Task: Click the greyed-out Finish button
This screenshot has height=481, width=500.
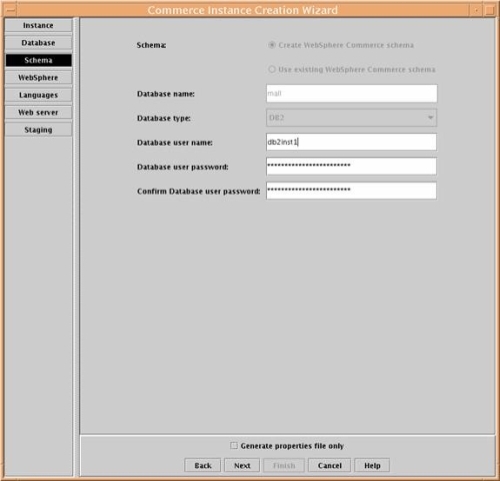Action: 284,465
